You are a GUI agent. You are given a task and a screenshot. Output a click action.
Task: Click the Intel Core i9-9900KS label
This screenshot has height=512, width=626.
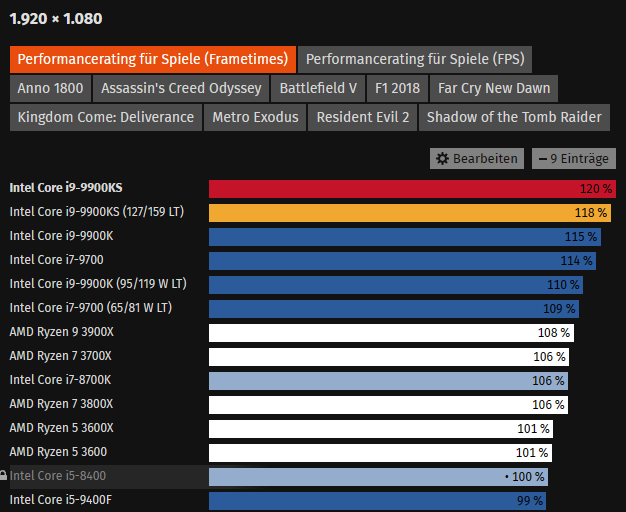point(66,188)
